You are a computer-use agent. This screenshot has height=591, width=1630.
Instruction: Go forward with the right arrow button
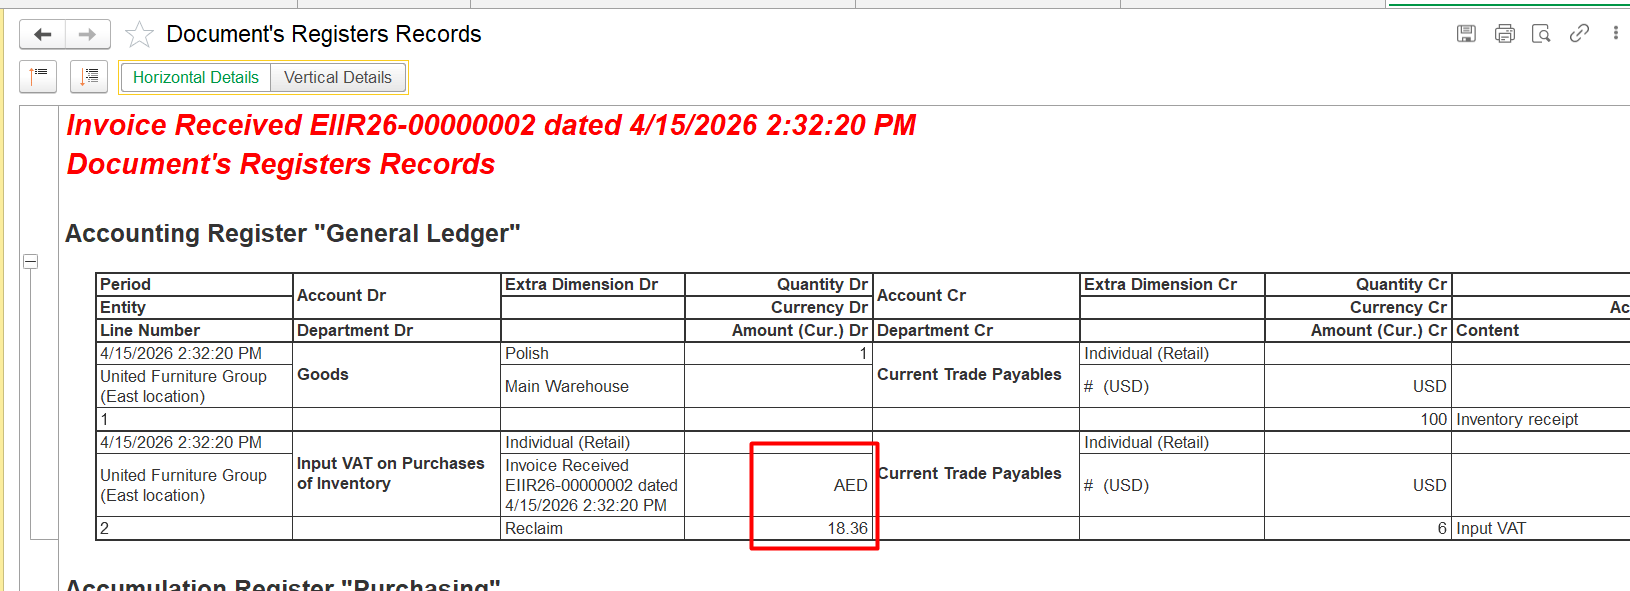[x=88, y=35]
